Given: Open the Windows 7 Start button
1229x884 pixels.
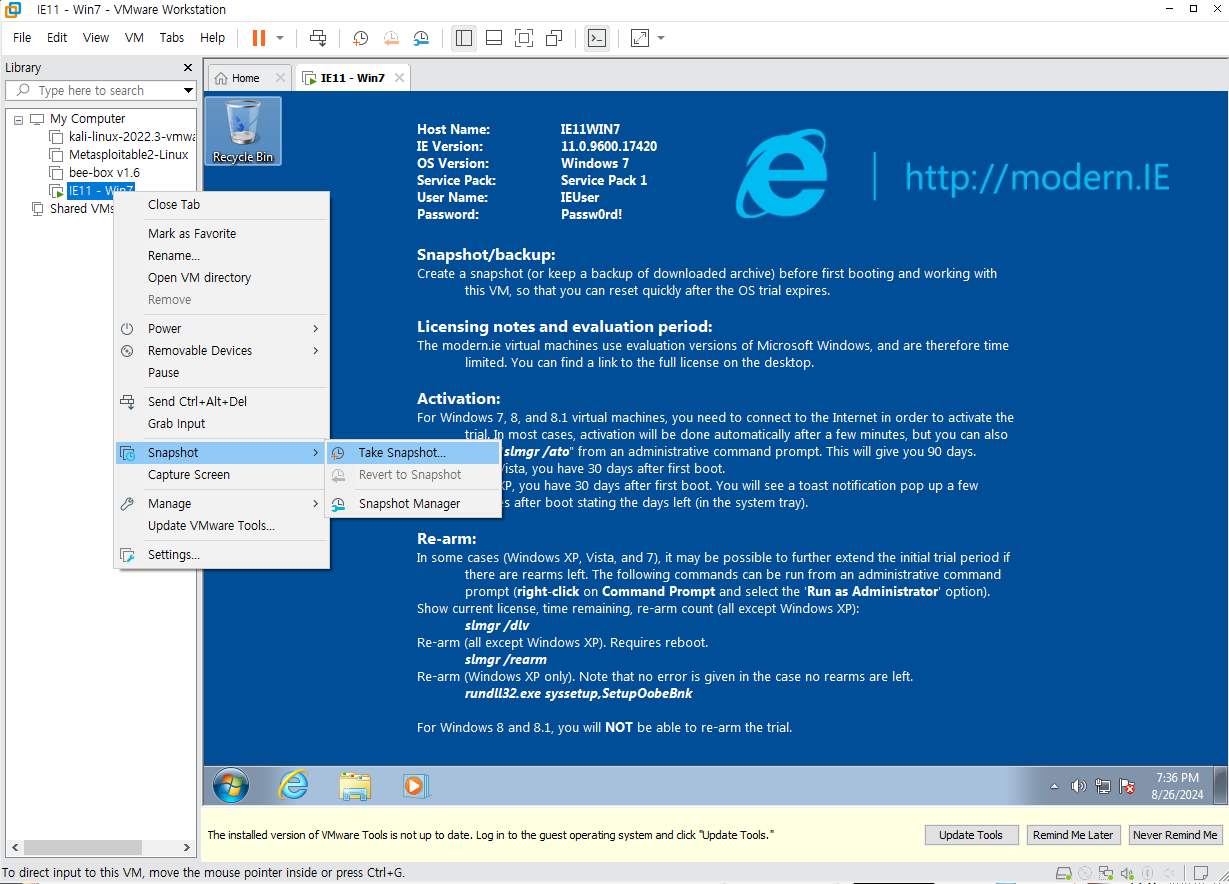Looking at the screenshot, I should [231, 786].
